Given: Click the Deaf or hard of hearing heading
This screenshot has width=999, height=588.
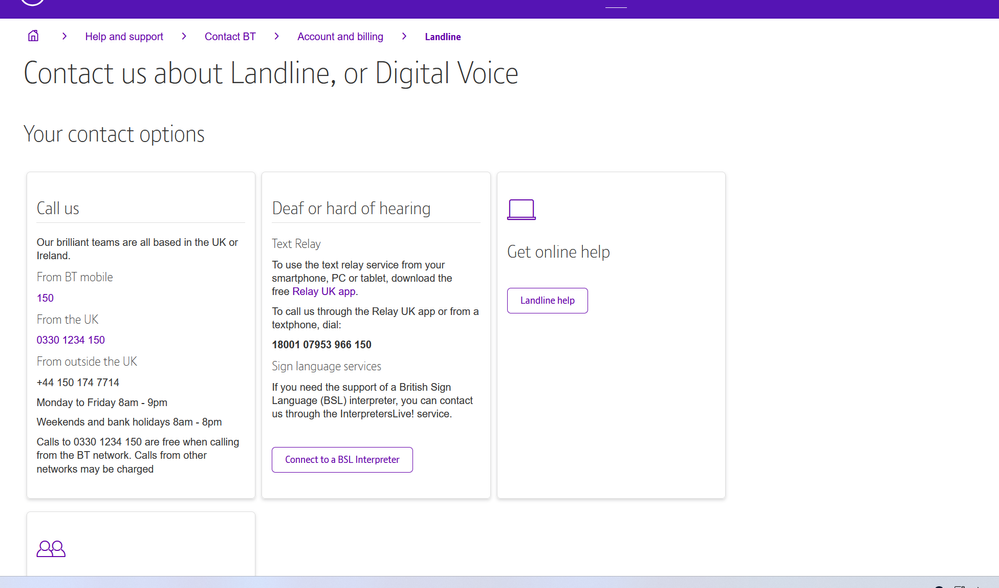Looking at the screenshot, I should click(x=351, y=208).
